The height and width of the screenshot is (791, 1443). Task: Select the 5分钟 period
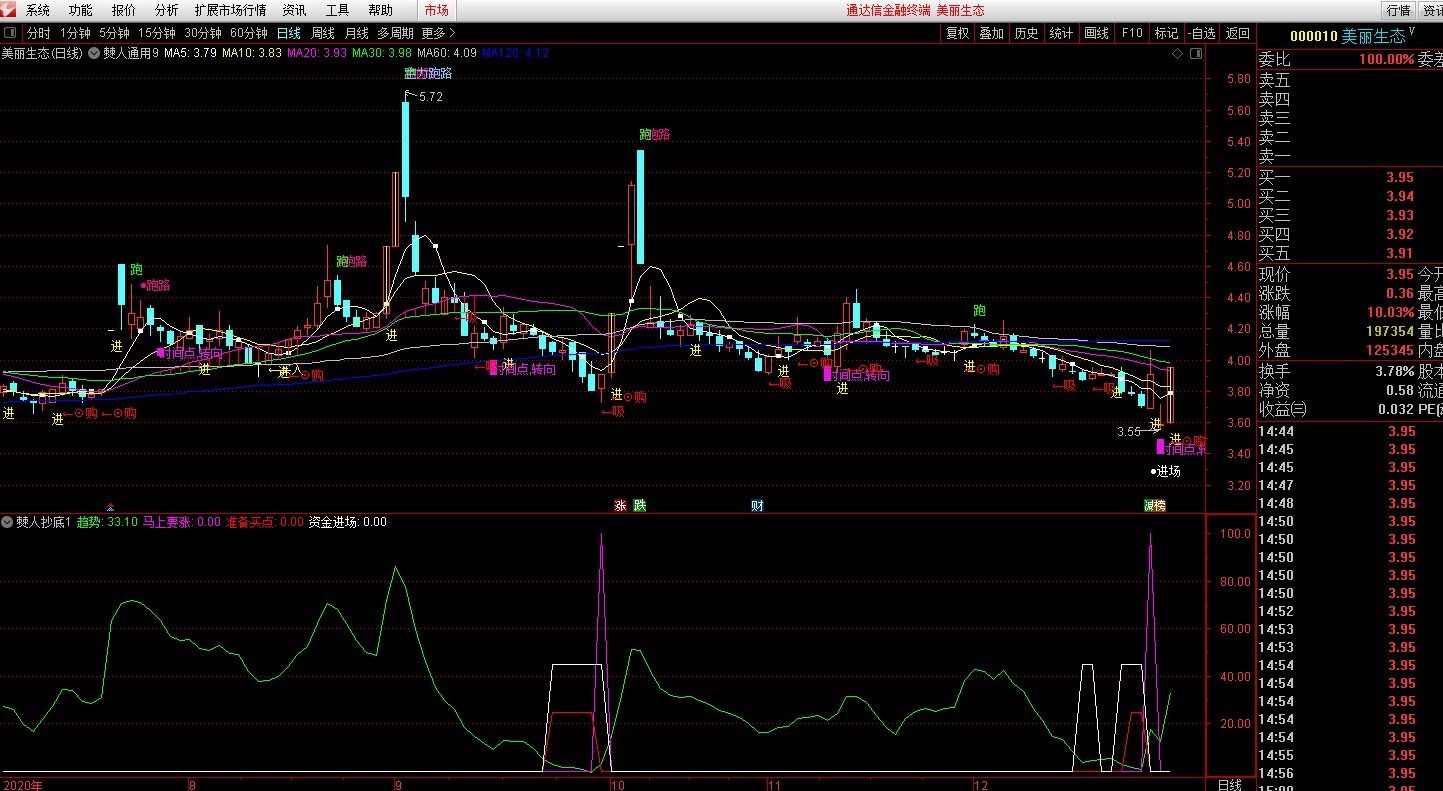coord(114,33)
